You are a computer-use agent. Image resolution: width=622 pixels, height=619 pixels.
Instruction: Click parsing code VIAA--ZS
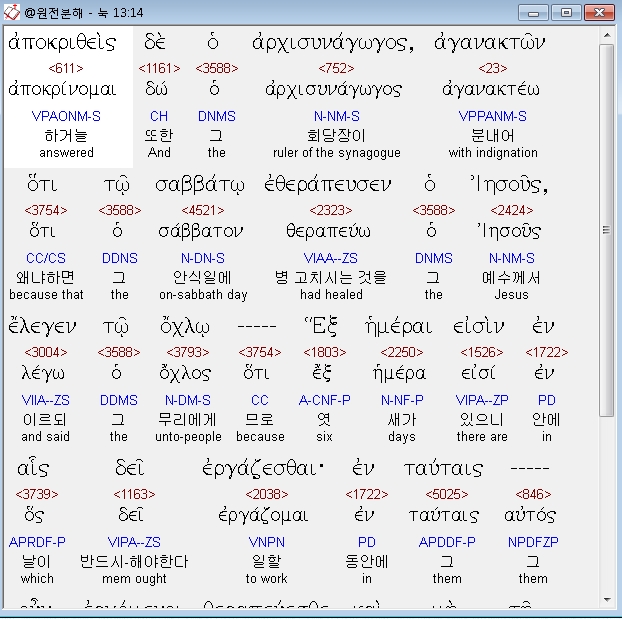point(330,258)
